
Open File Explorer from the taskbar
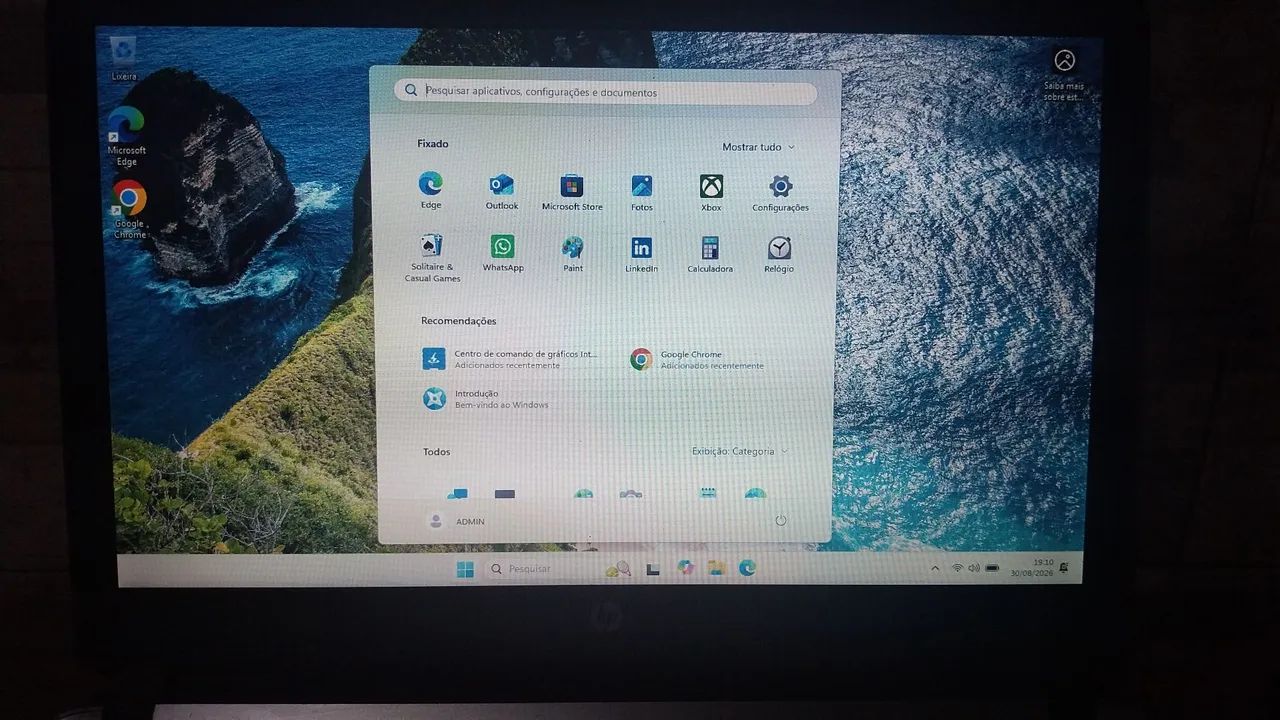tap(716, 568)
